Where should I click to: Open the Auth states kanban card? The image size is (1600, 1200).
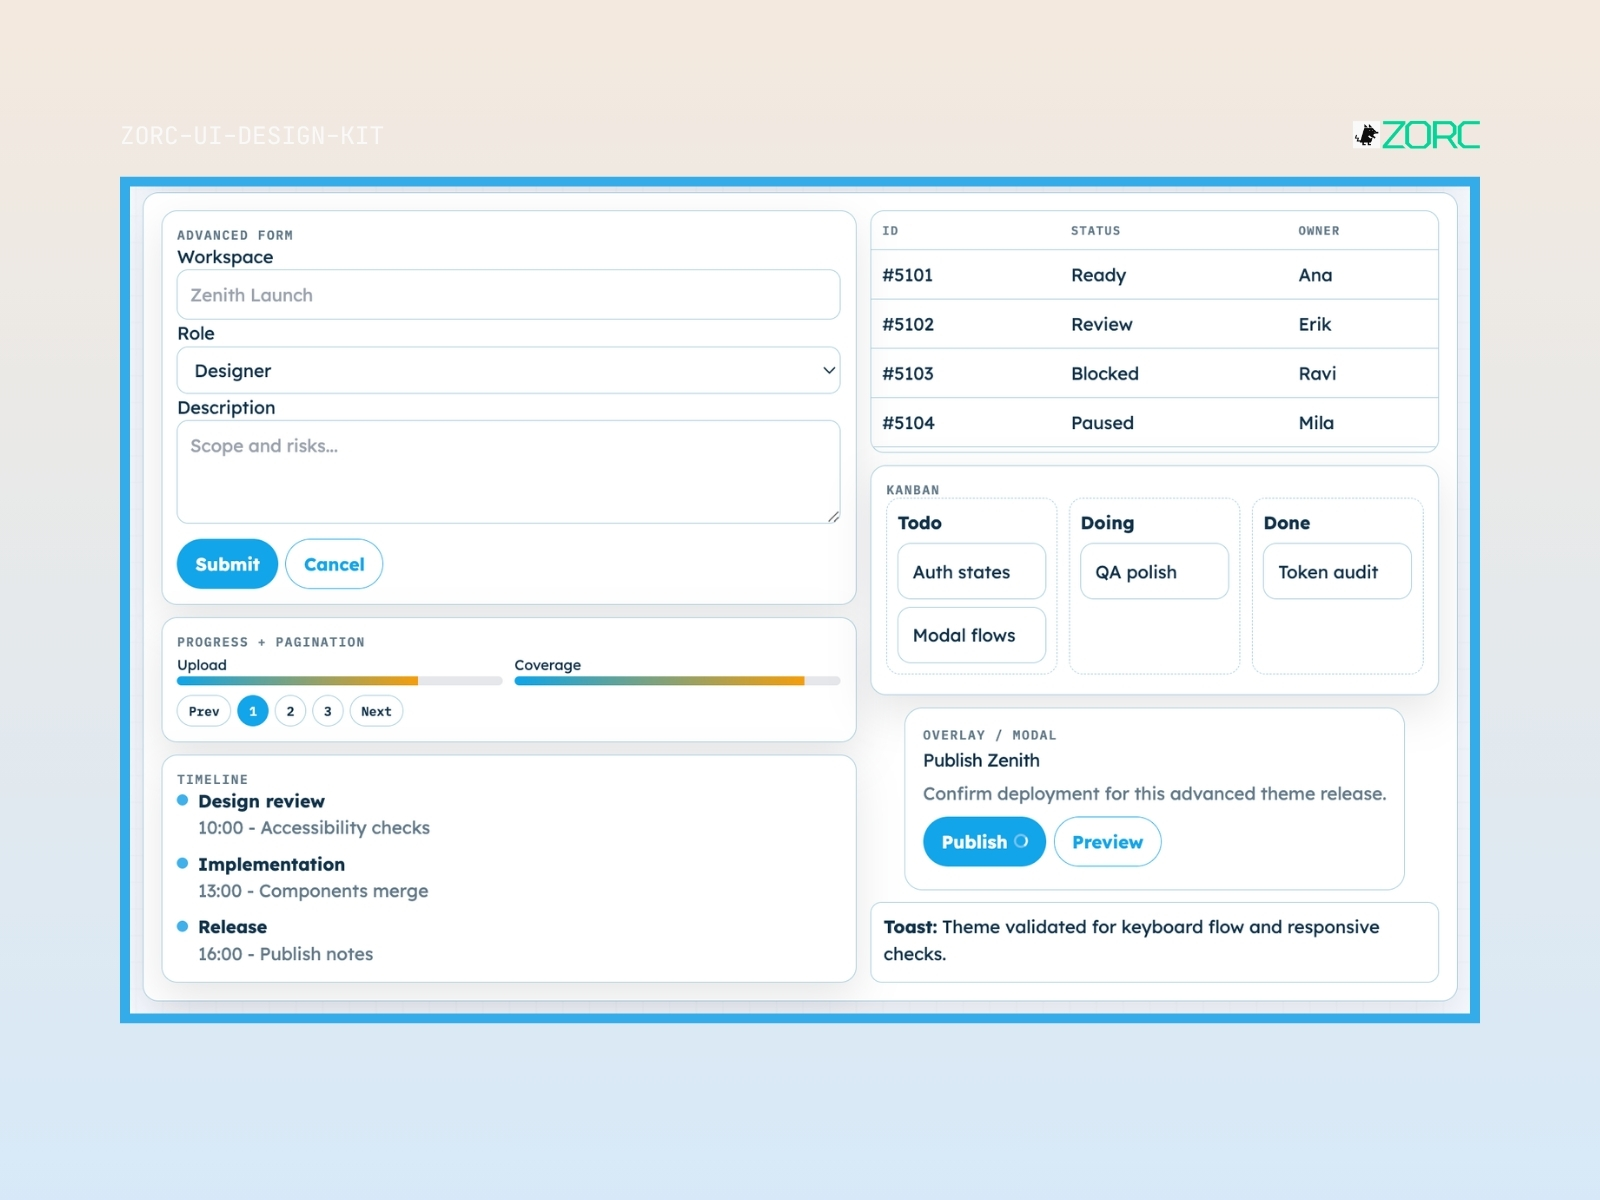971,572
